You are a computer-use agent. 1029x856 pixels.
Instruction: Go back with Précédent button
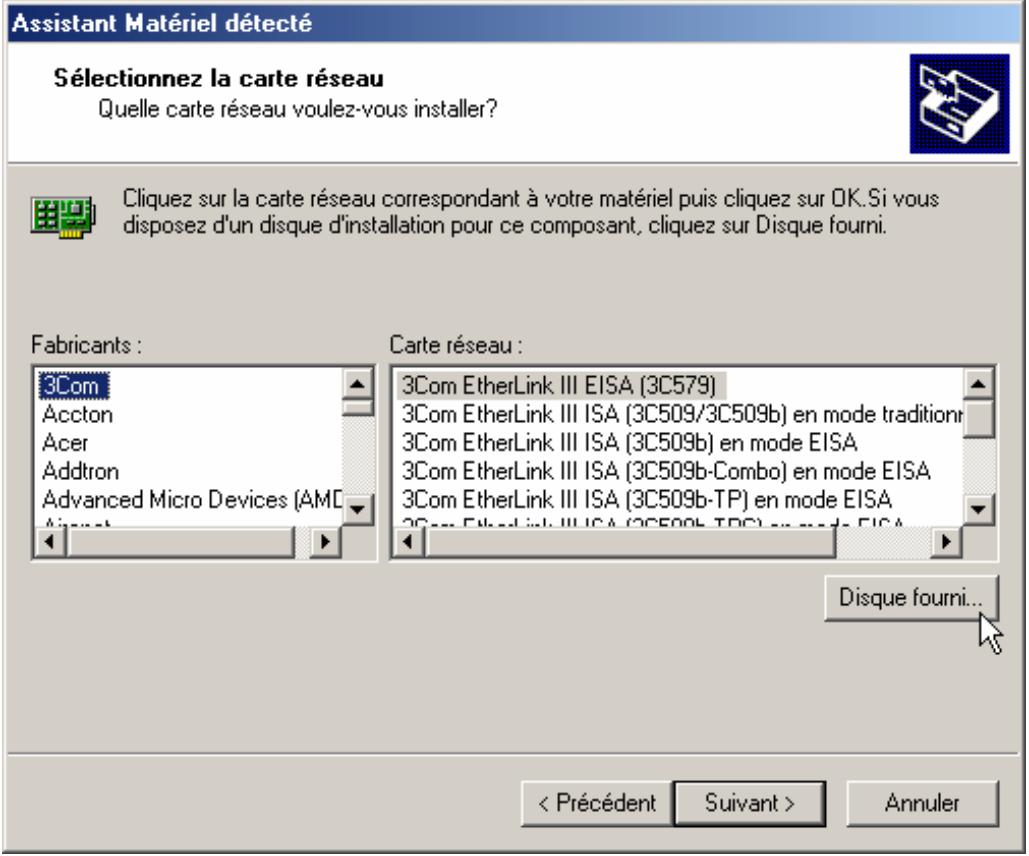[x=597, y=803]
